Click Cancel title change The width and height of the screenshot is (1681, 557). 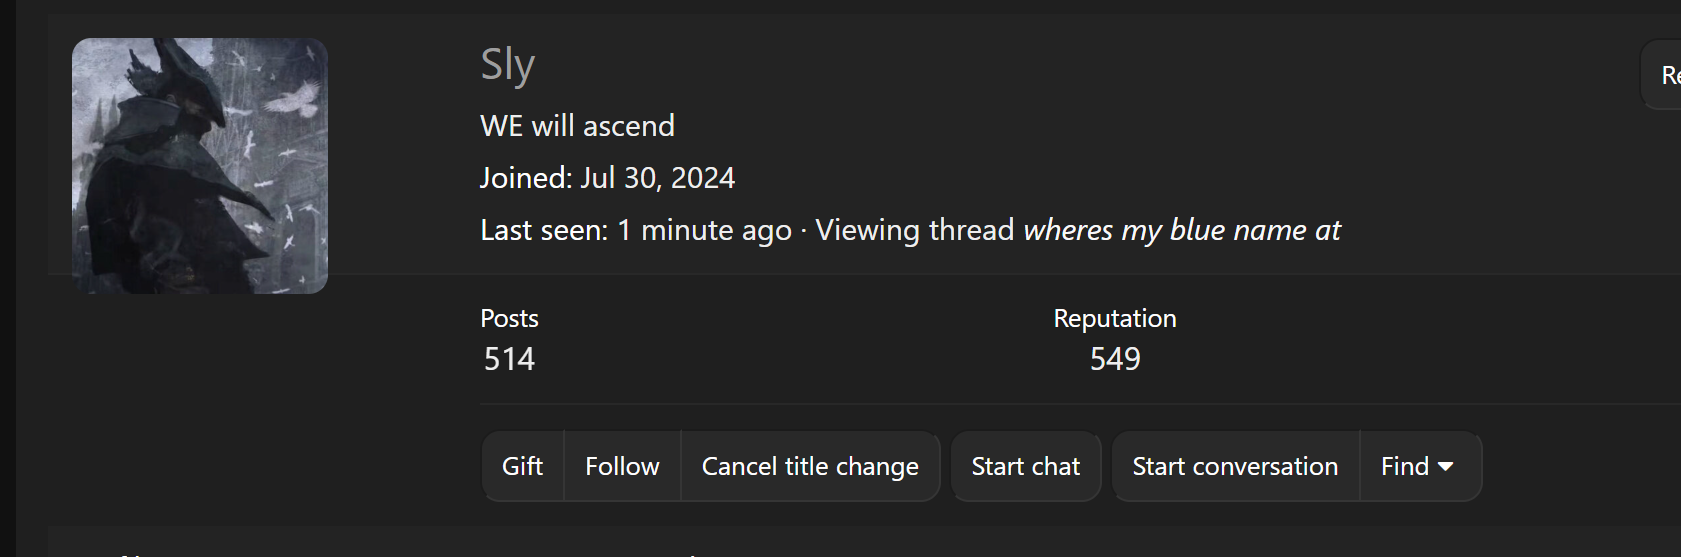[x=810, y=467]
